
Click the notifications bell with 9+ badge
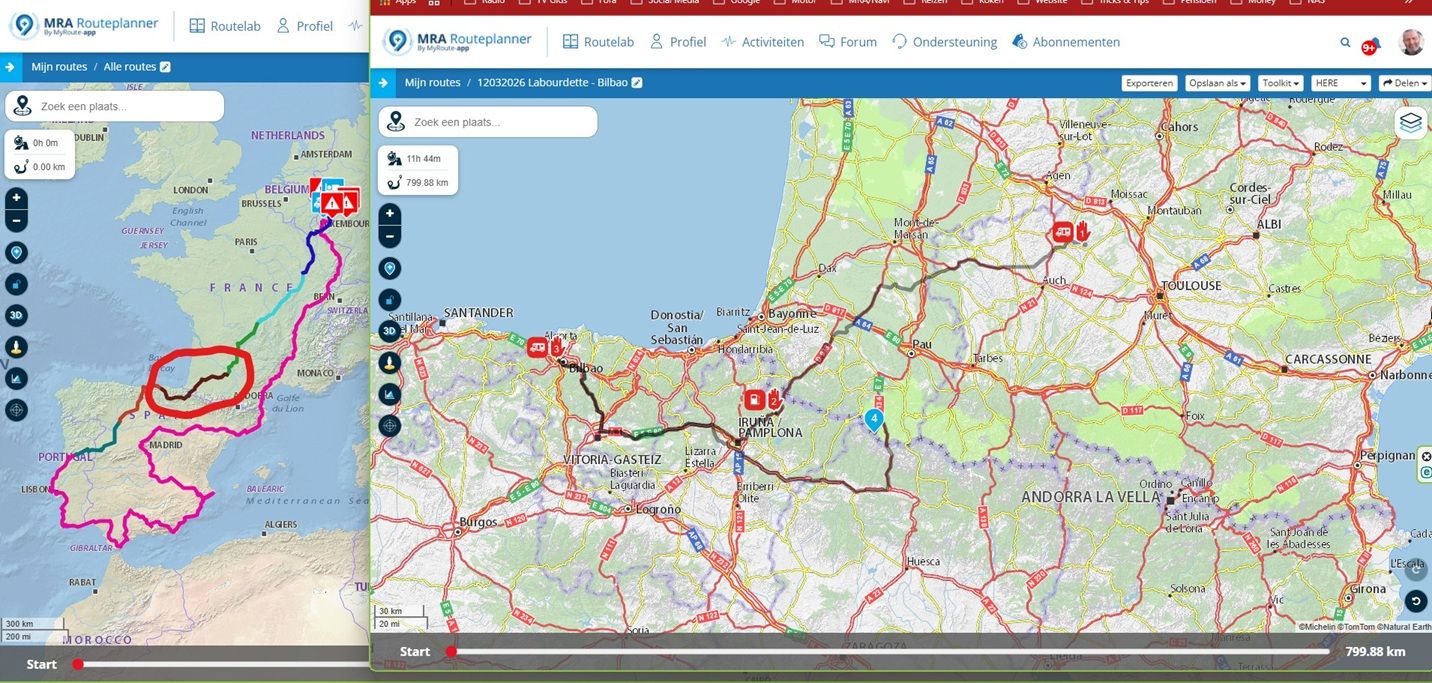click(x=1371, y=44)
